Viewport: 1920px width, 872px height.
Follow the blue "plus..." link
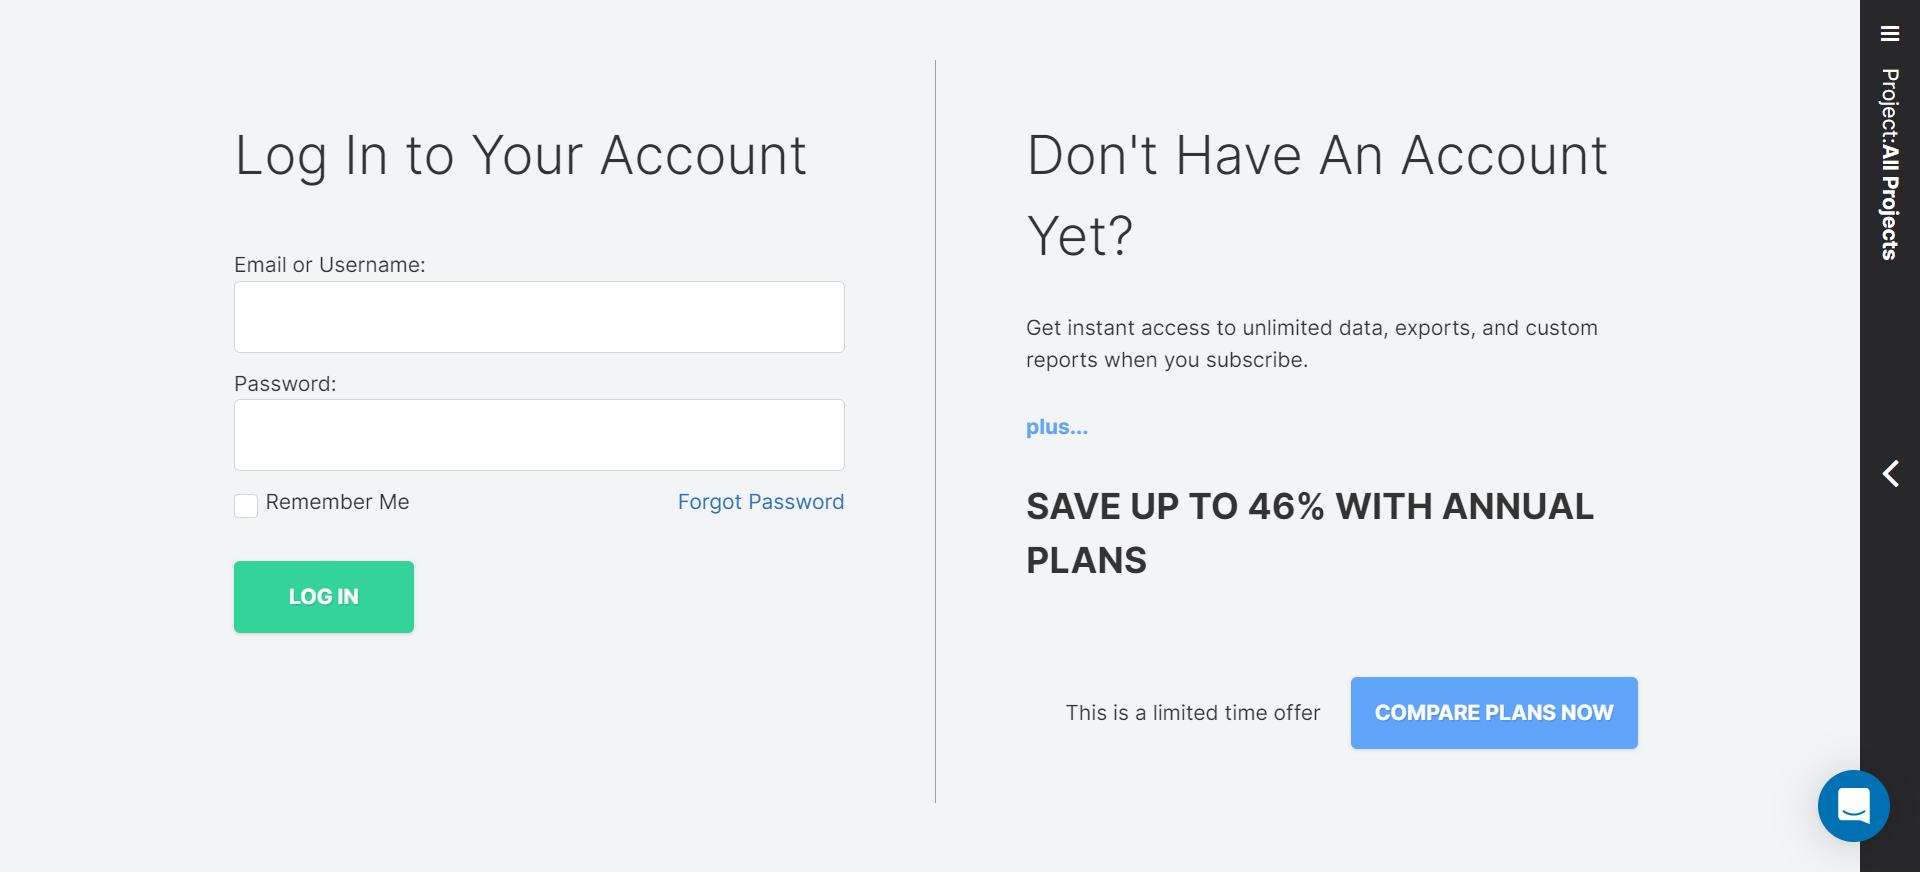(1056, 427)
